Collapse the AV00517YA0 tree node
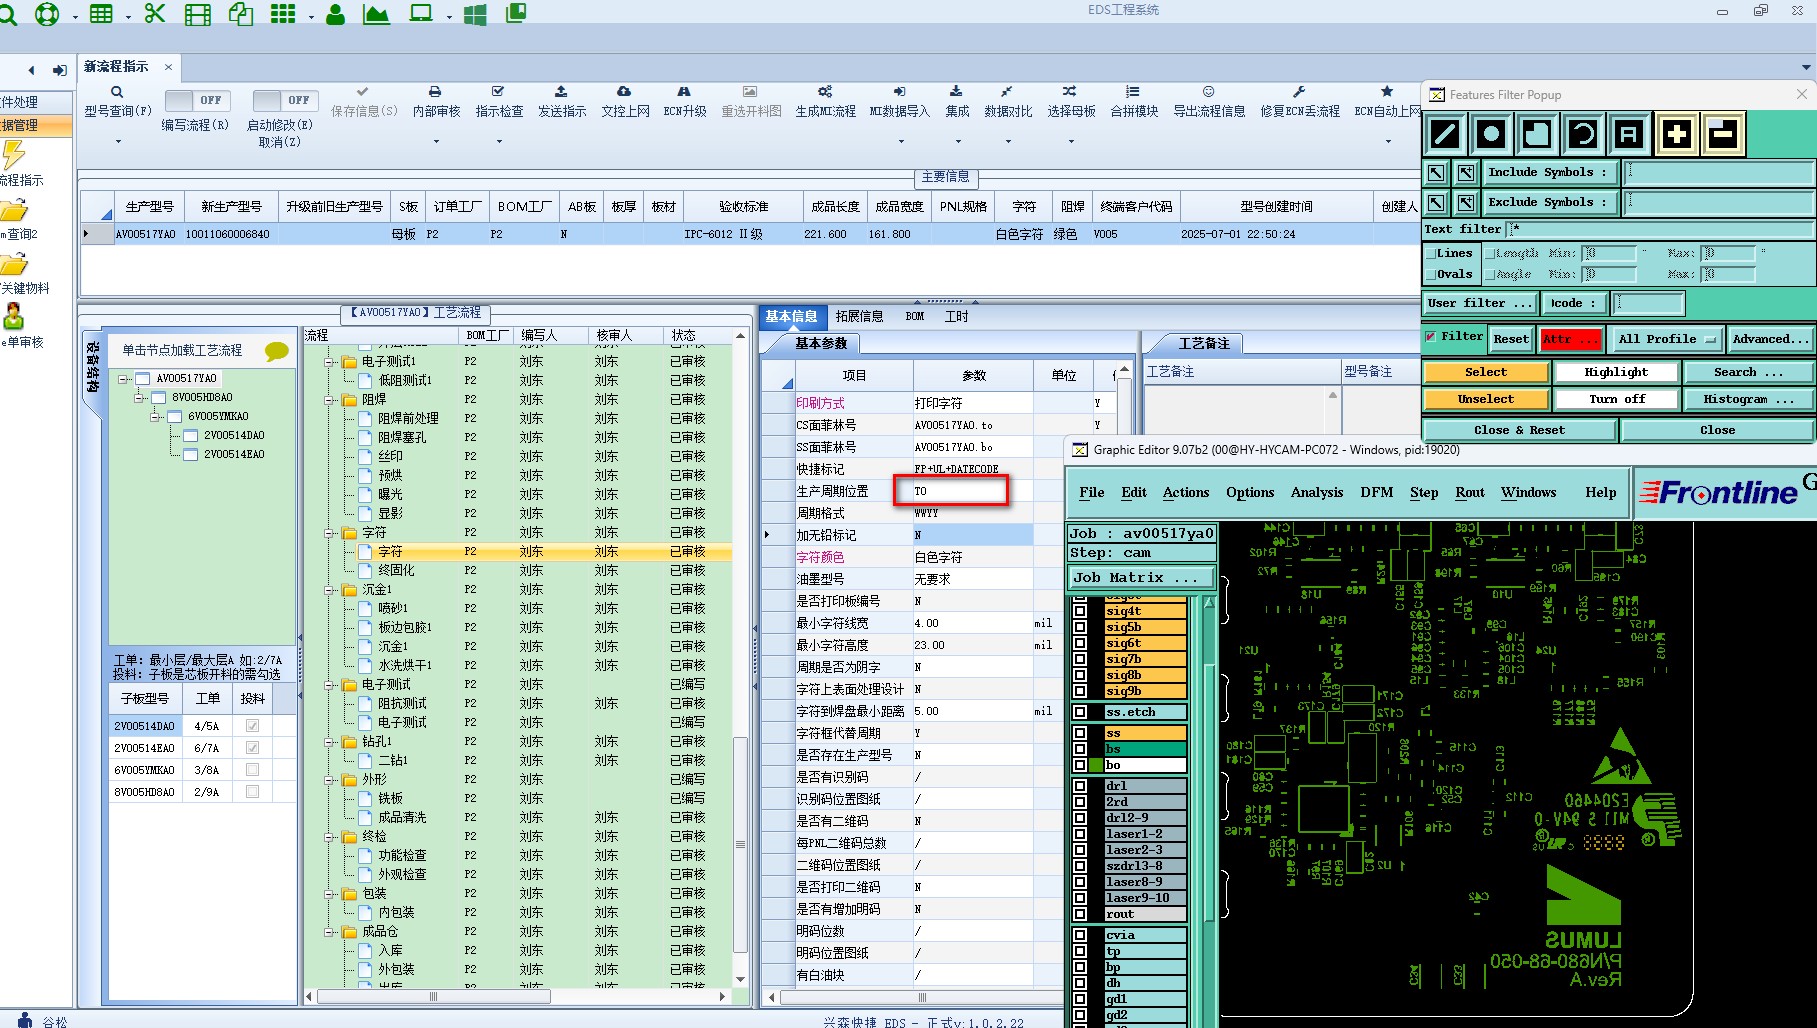The width and height of the screenshot is (1817, 1028). tap(123, 379)
